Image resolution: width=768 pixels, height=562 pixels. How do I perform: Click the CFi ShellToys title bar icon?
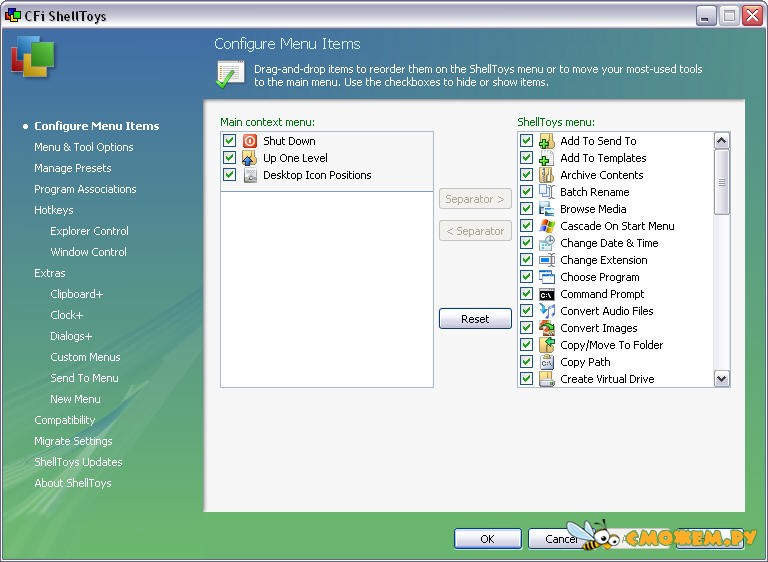(x=13, y=15)
